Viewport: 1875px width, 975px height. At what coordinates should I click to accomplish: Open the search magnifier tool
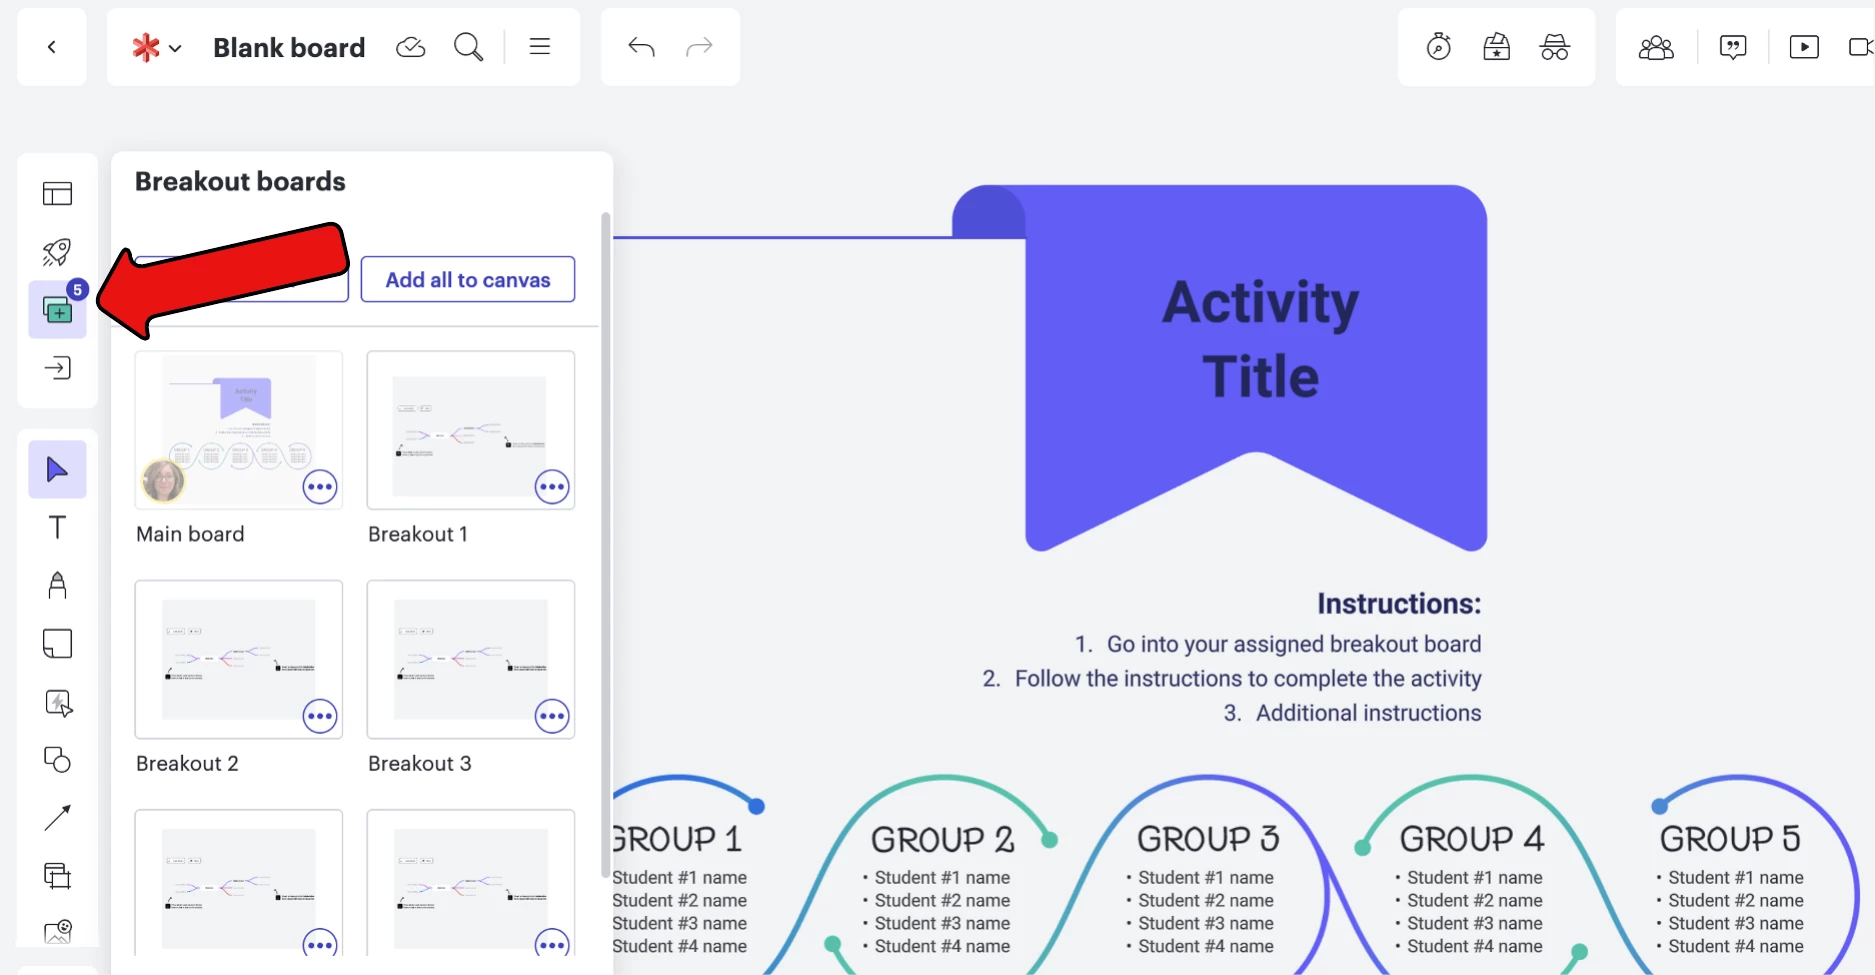coord(468,47)
